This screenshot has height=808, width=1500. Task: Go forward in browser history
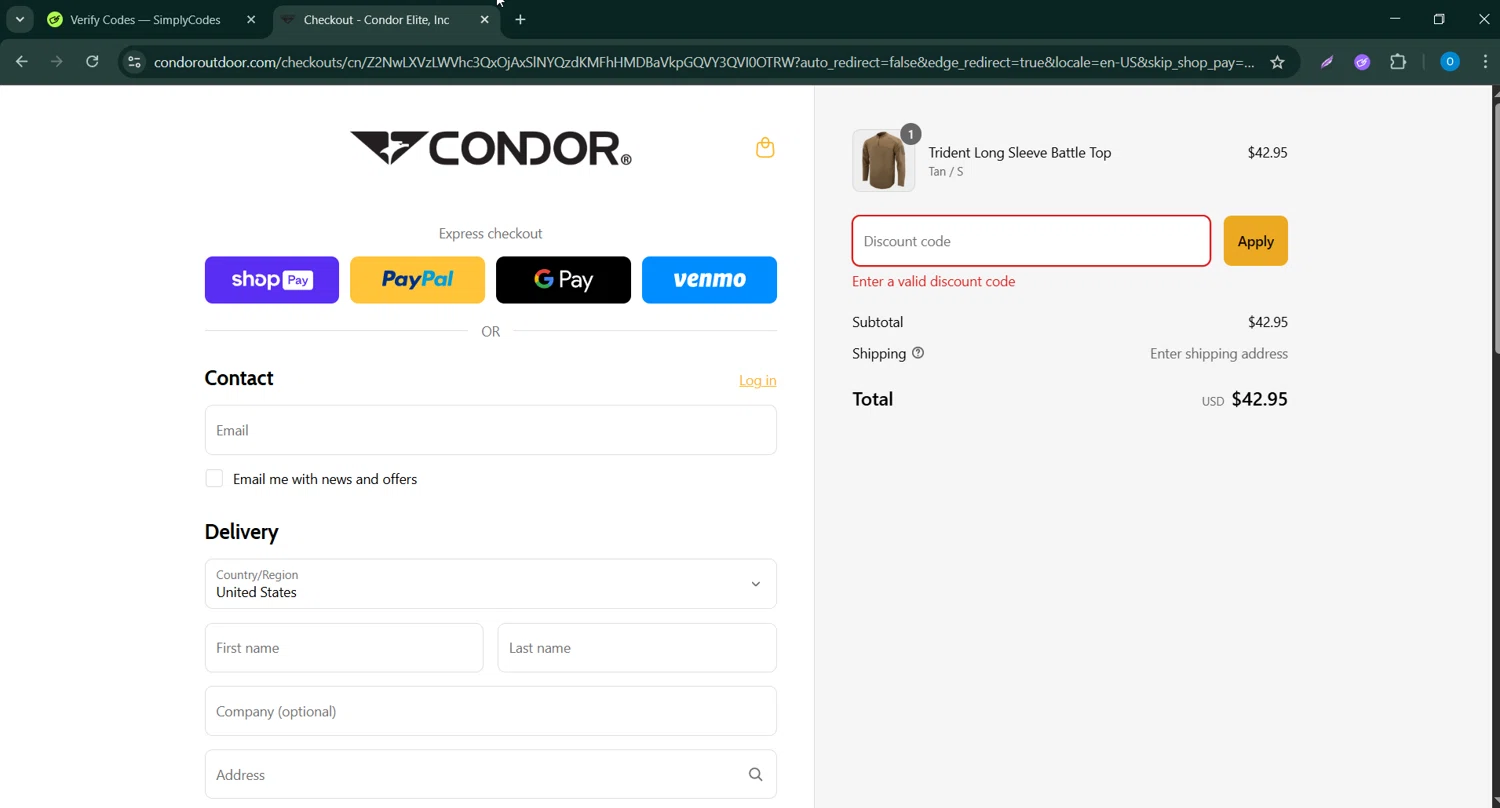point(57,62)
